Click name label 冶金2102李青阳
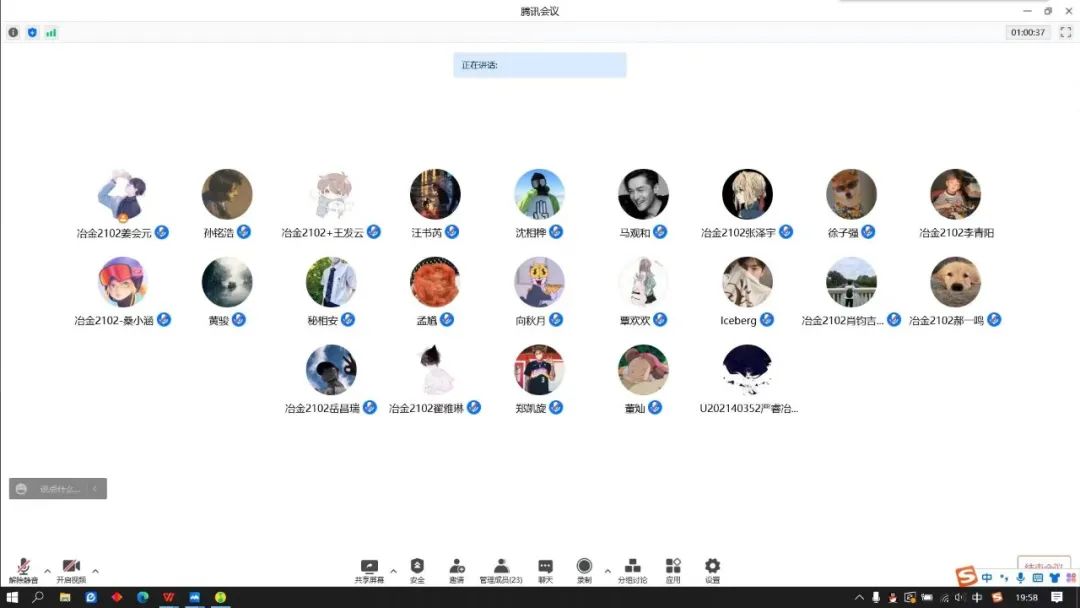 pos(956,233)
